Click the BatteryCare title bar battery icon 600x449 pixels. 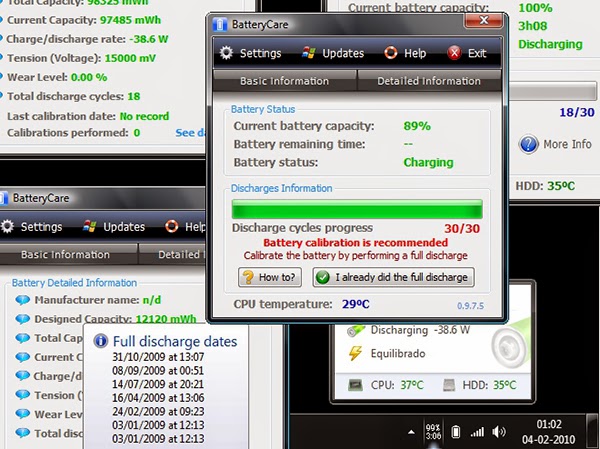click(x=220, y=24)
